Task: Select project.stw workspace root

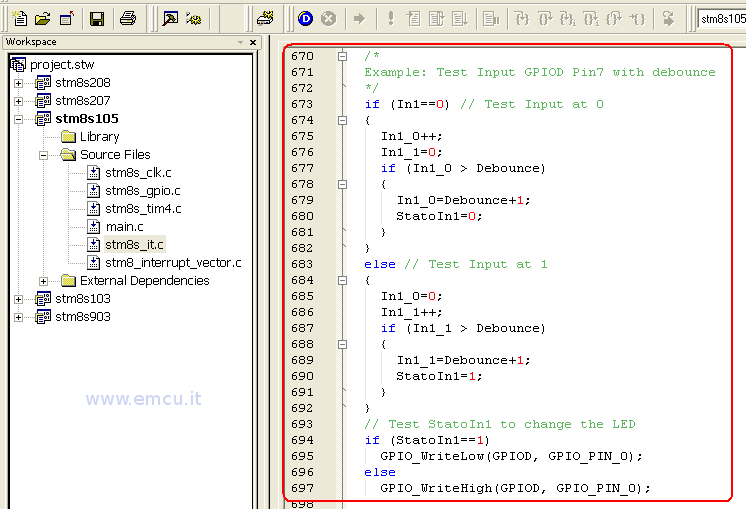Action: coord(62,65)
